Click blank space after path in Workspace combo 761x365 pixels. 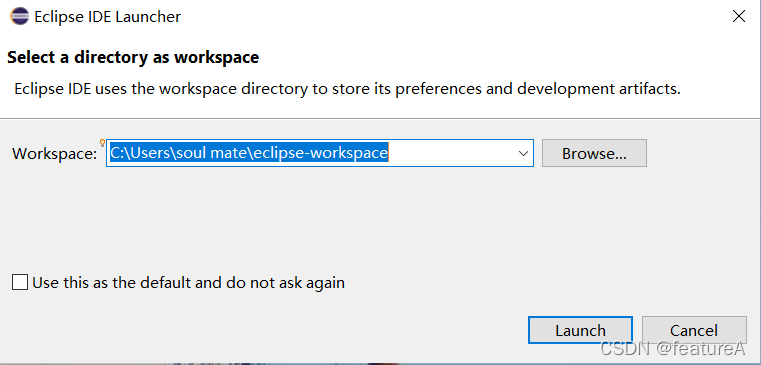pyautogui.click(x=451, y=153)
